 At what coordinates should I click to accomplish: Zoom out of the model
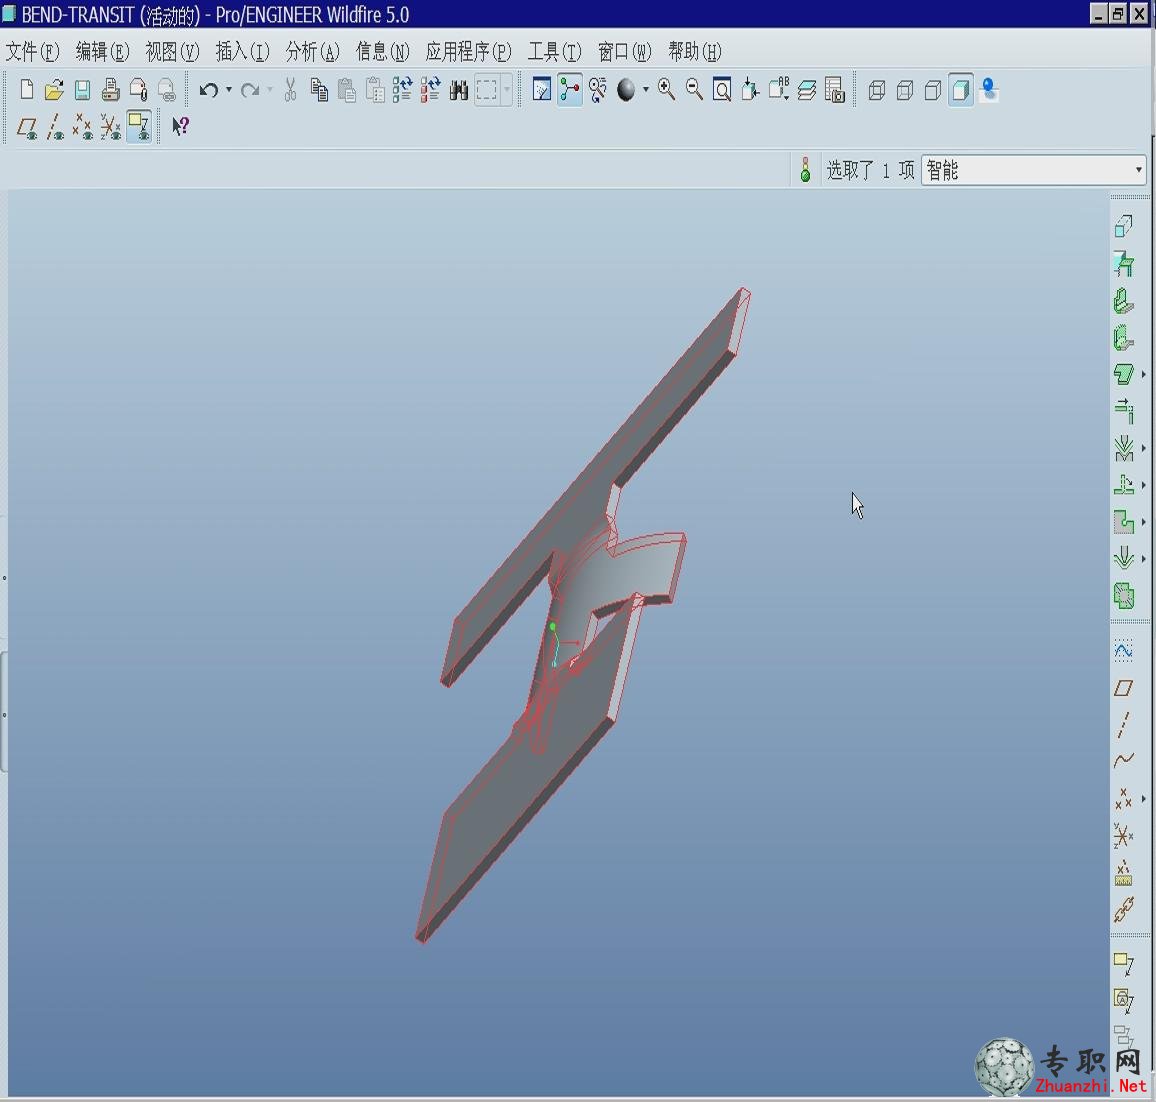694,90
